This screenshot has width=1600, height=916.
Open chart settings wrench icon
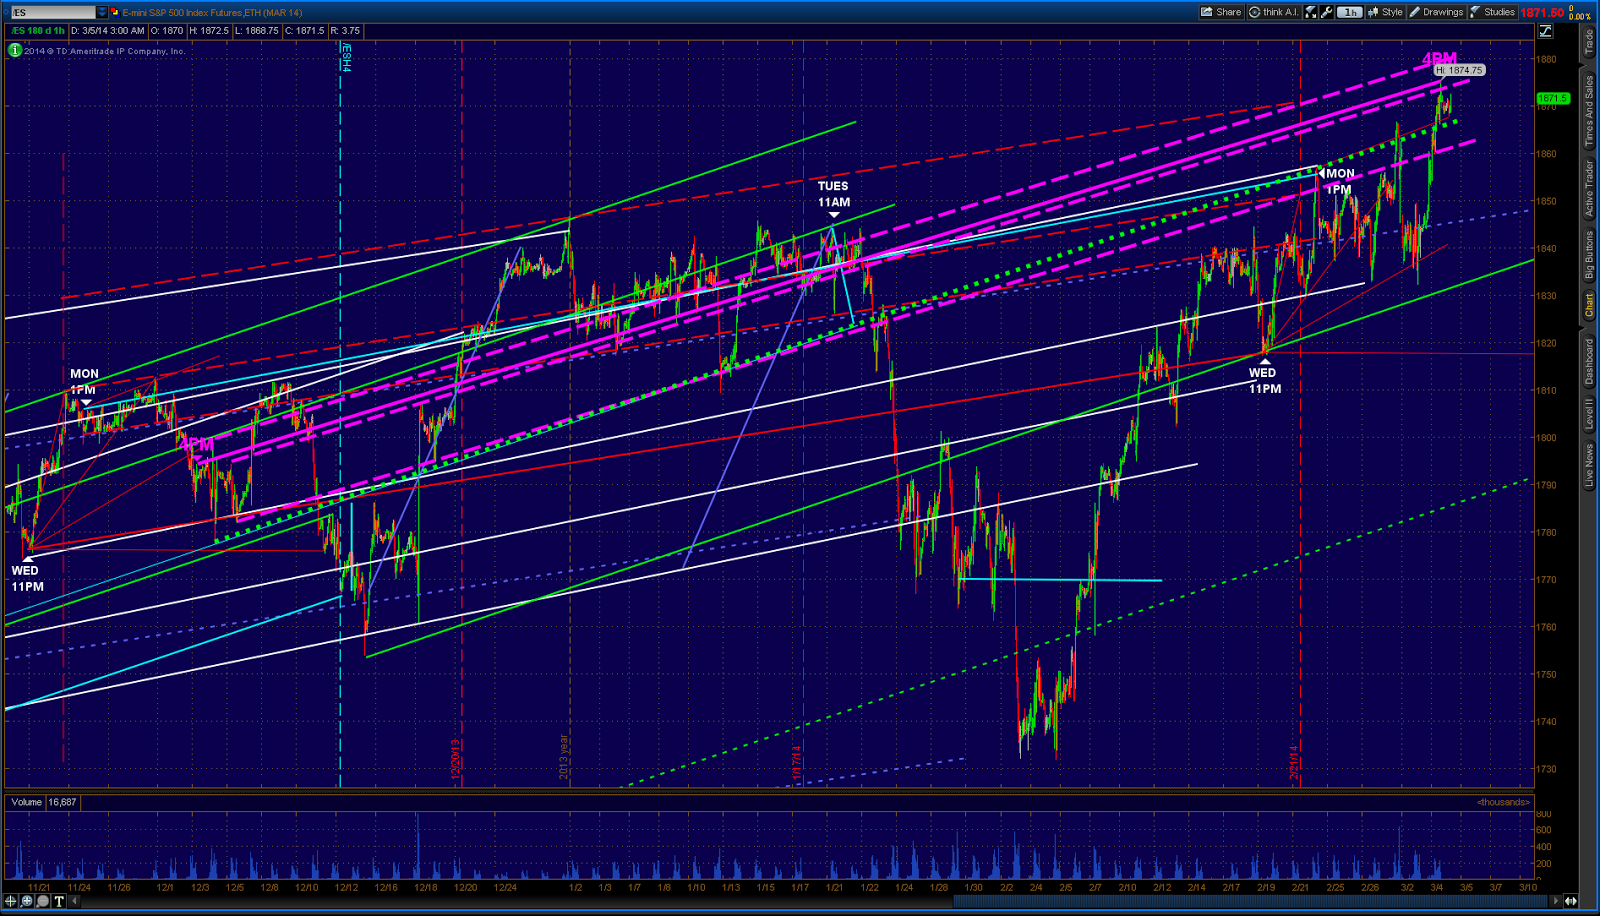pos(1327,12)
